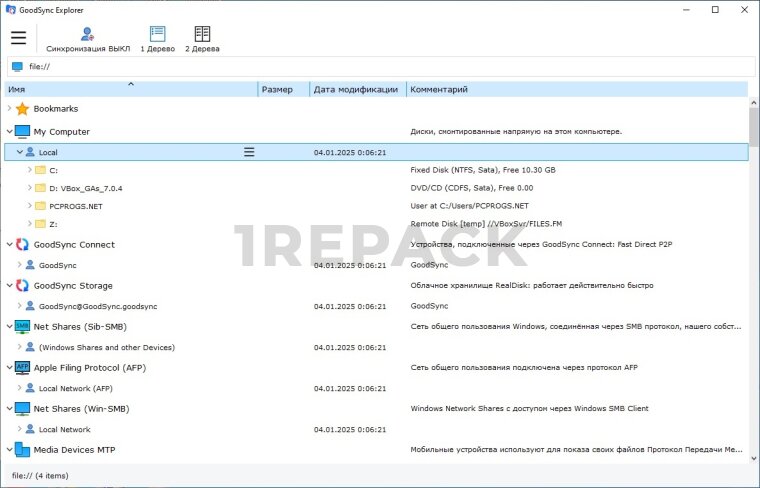Sort by Дата модификации column header
The image size is (760, 488).
[356, 90]
